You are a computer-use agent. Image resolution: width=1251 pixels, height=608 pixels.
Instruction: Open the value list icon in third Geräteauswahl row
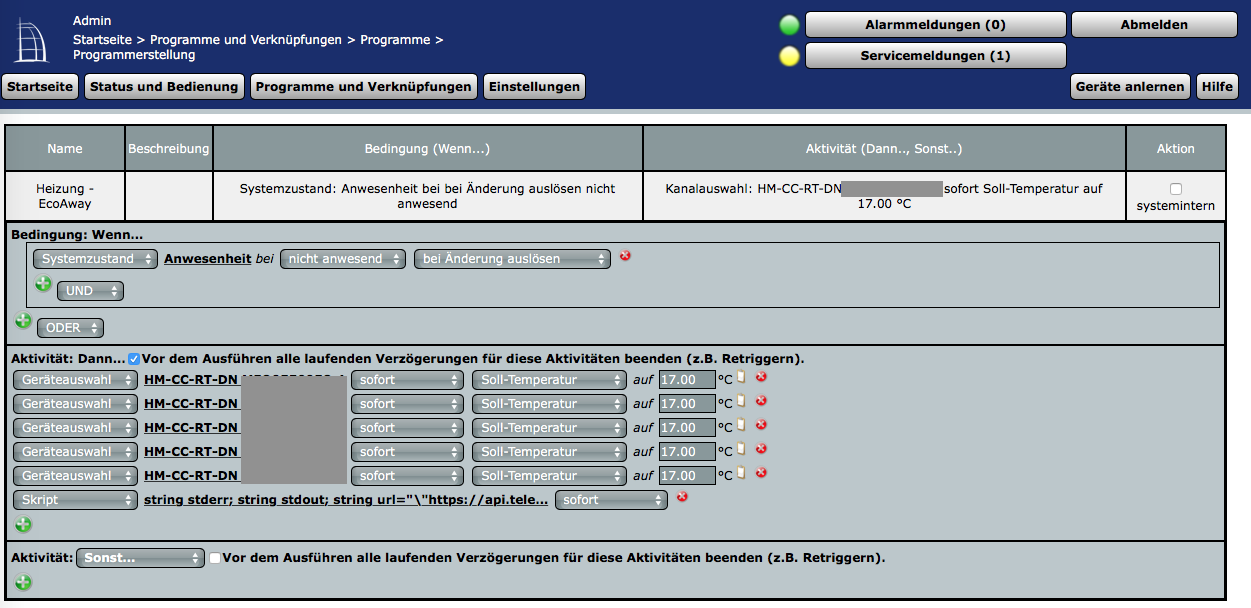[742, 425]
